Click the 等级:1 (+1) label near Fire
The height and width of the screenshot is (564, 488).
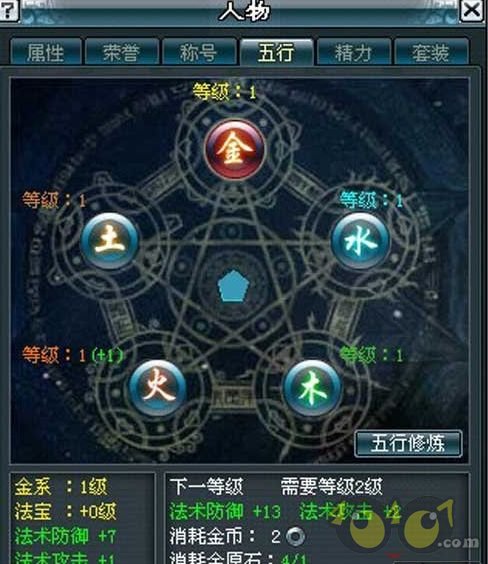pos(73,355)
